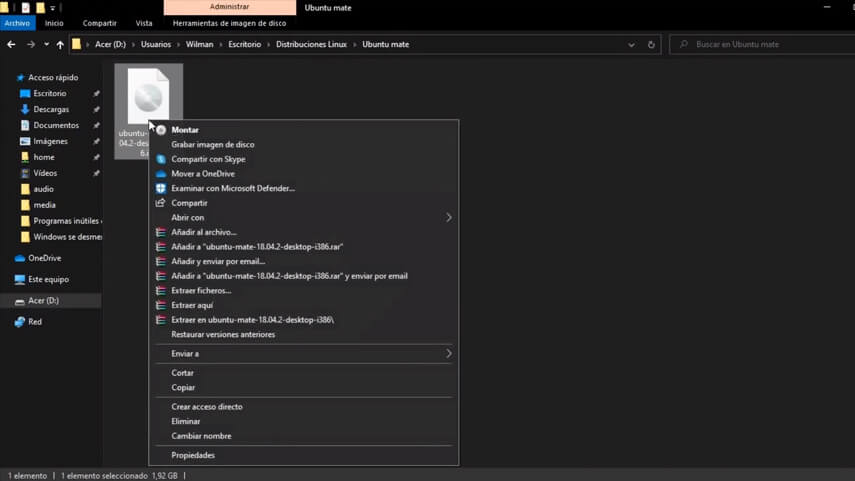Click the Descargas download arrow icon

(25, 110)
